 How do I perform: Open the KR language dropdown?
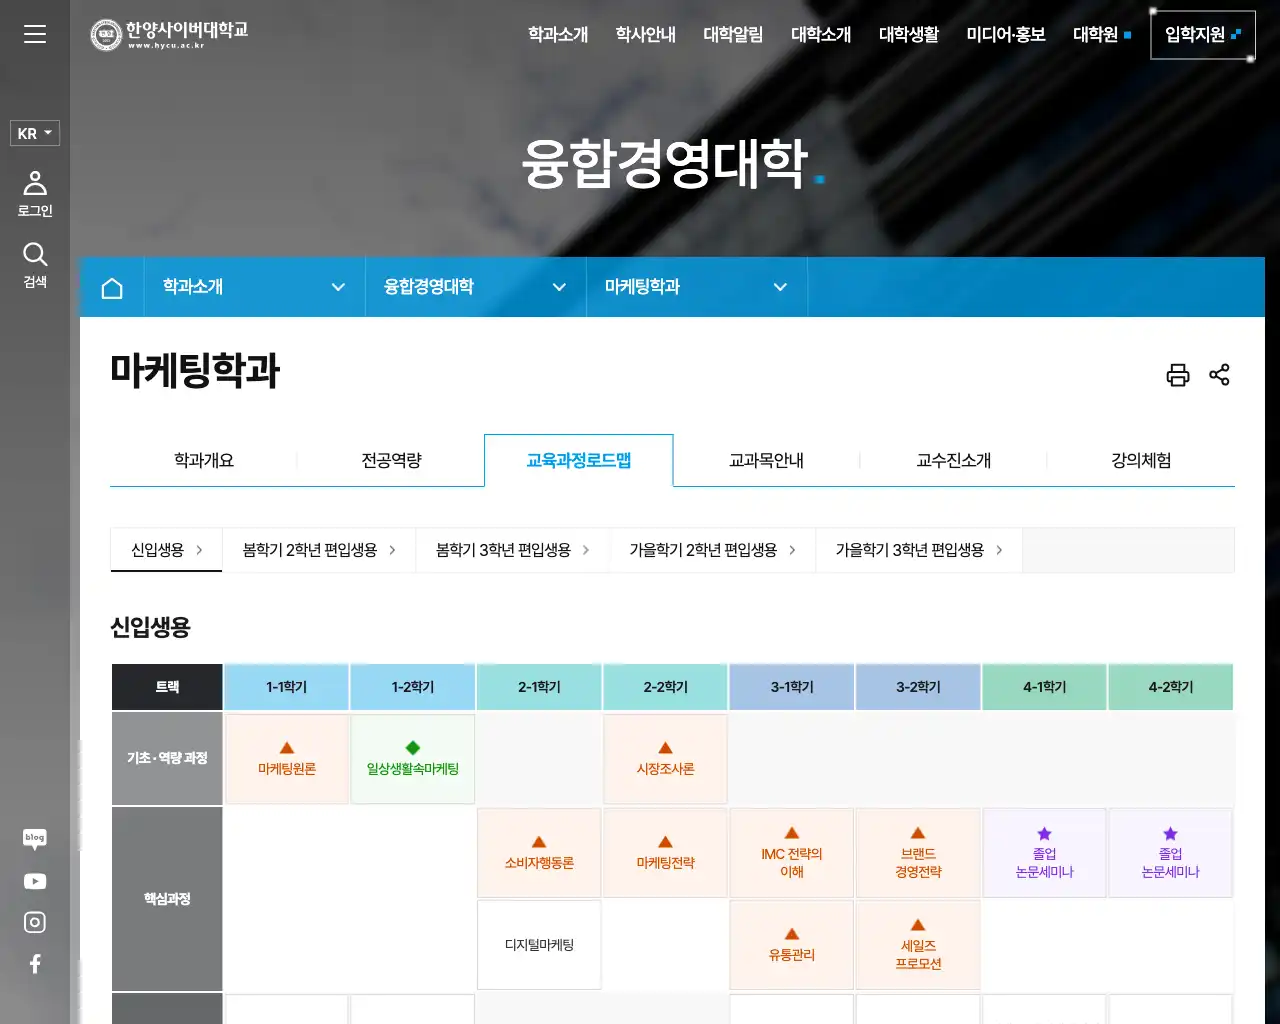[x=34, y=133]
